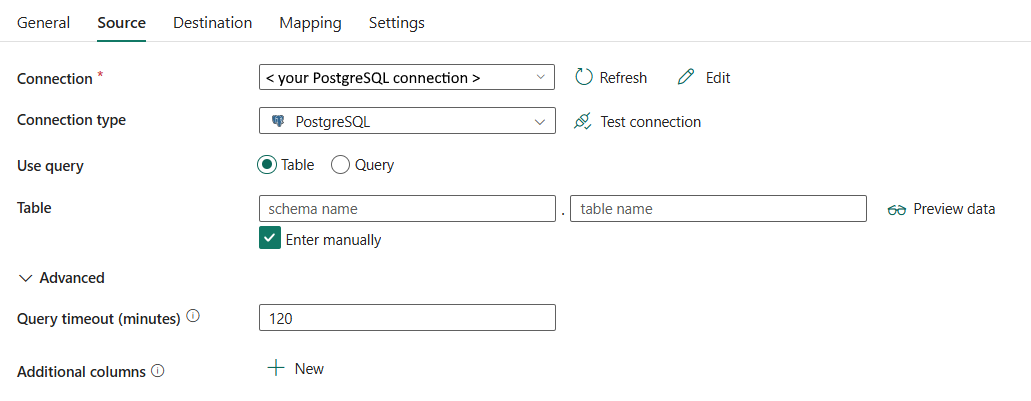
Task: Click the Preview data glasses icon
Action: click(896, 209)
